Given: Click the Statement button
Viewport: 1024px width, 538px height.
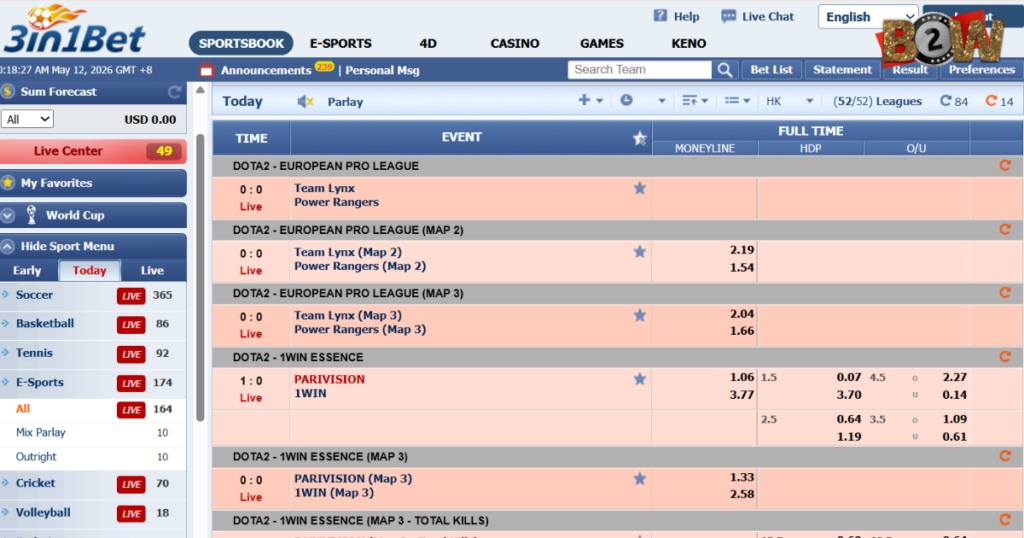Looking at the screenshot, I should pos(842,70).
